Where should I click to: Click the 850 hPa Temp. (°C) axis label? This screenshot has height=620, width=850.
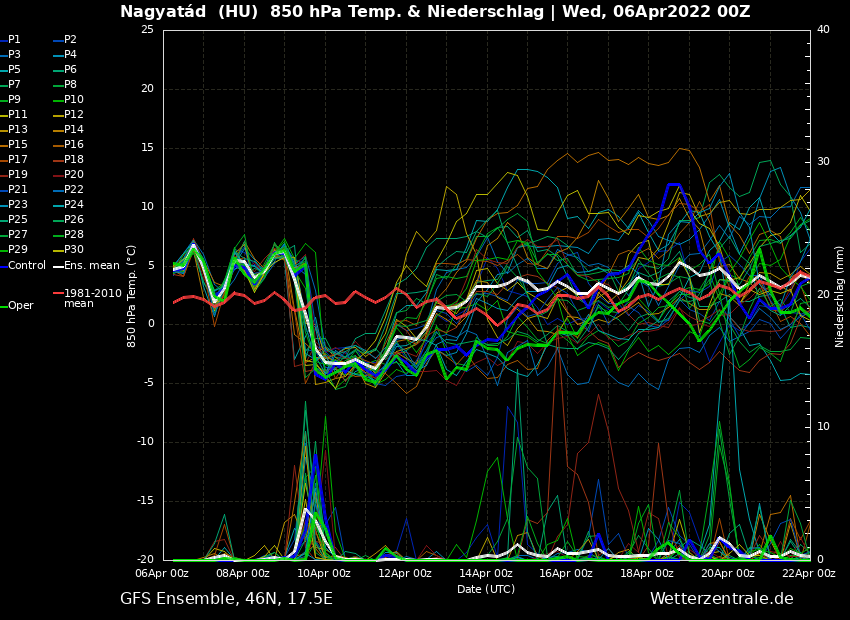(132, 296)
